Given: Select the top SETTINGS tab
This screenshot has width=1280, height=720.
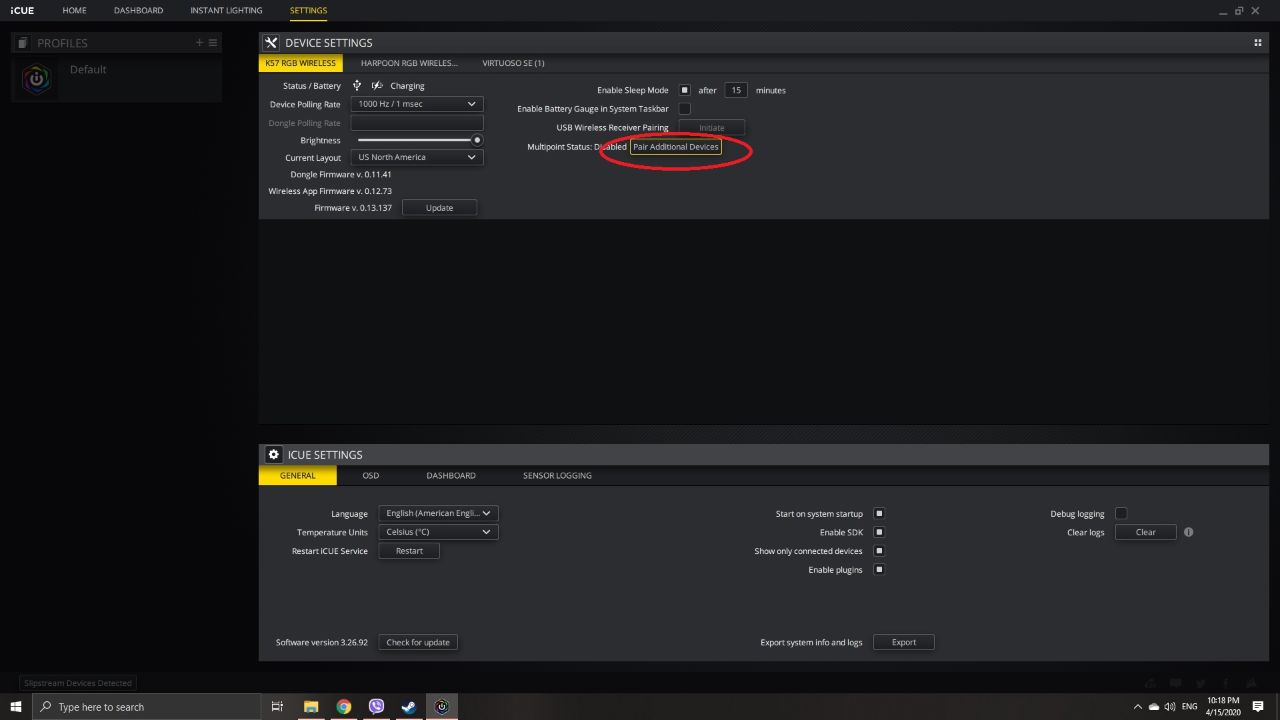Looking at the screenshot, I should [308, 10].
